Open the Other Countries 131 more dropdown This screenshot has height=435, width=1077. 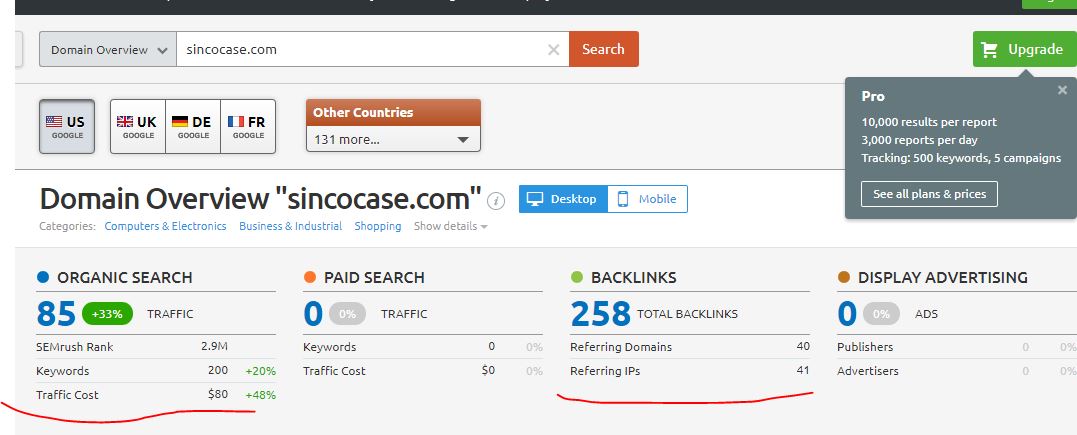393,140
